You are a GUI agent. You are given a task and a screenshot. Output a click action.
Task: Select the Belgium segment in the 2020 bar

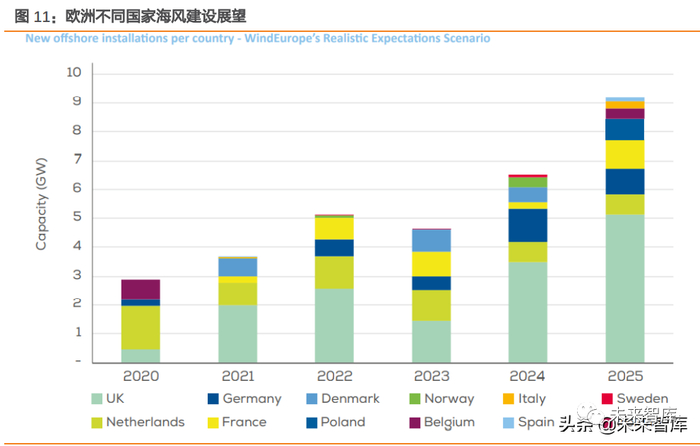[141, 289]
